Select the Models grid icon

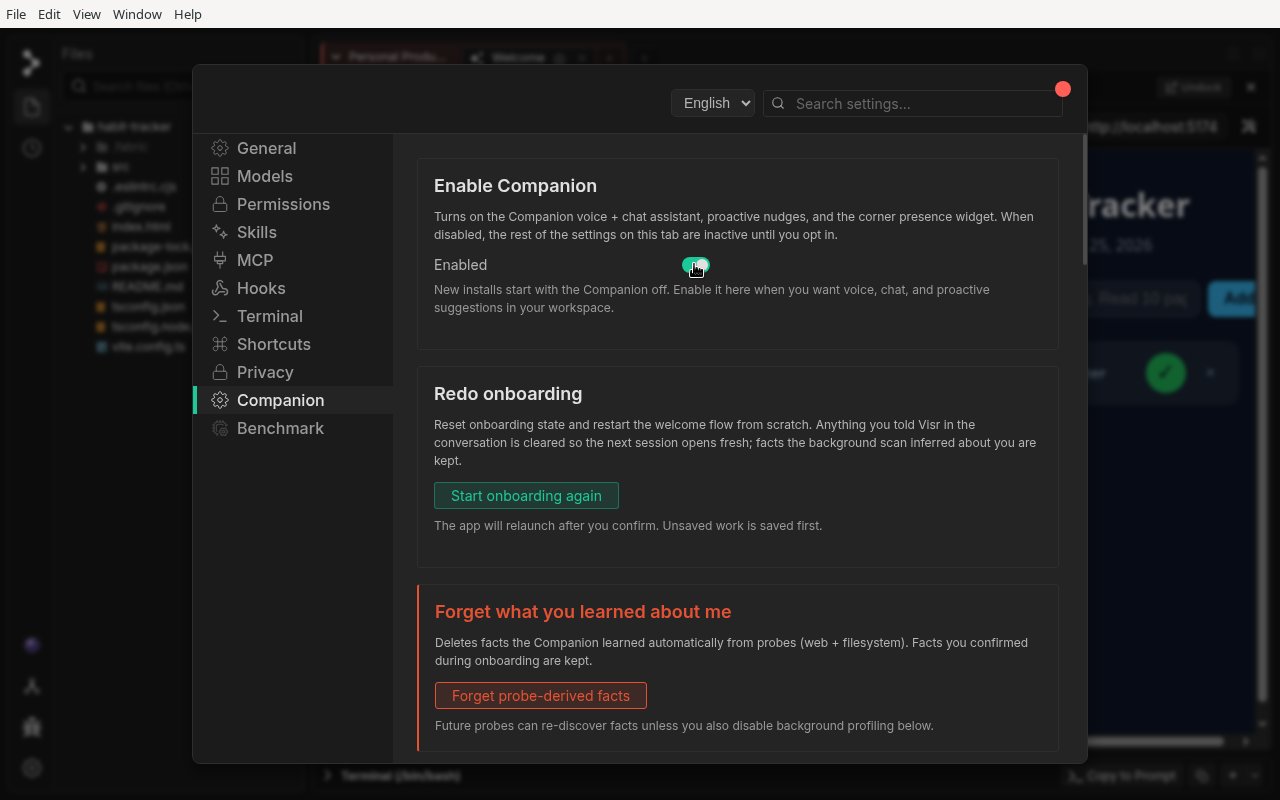[x=220, y=176]
